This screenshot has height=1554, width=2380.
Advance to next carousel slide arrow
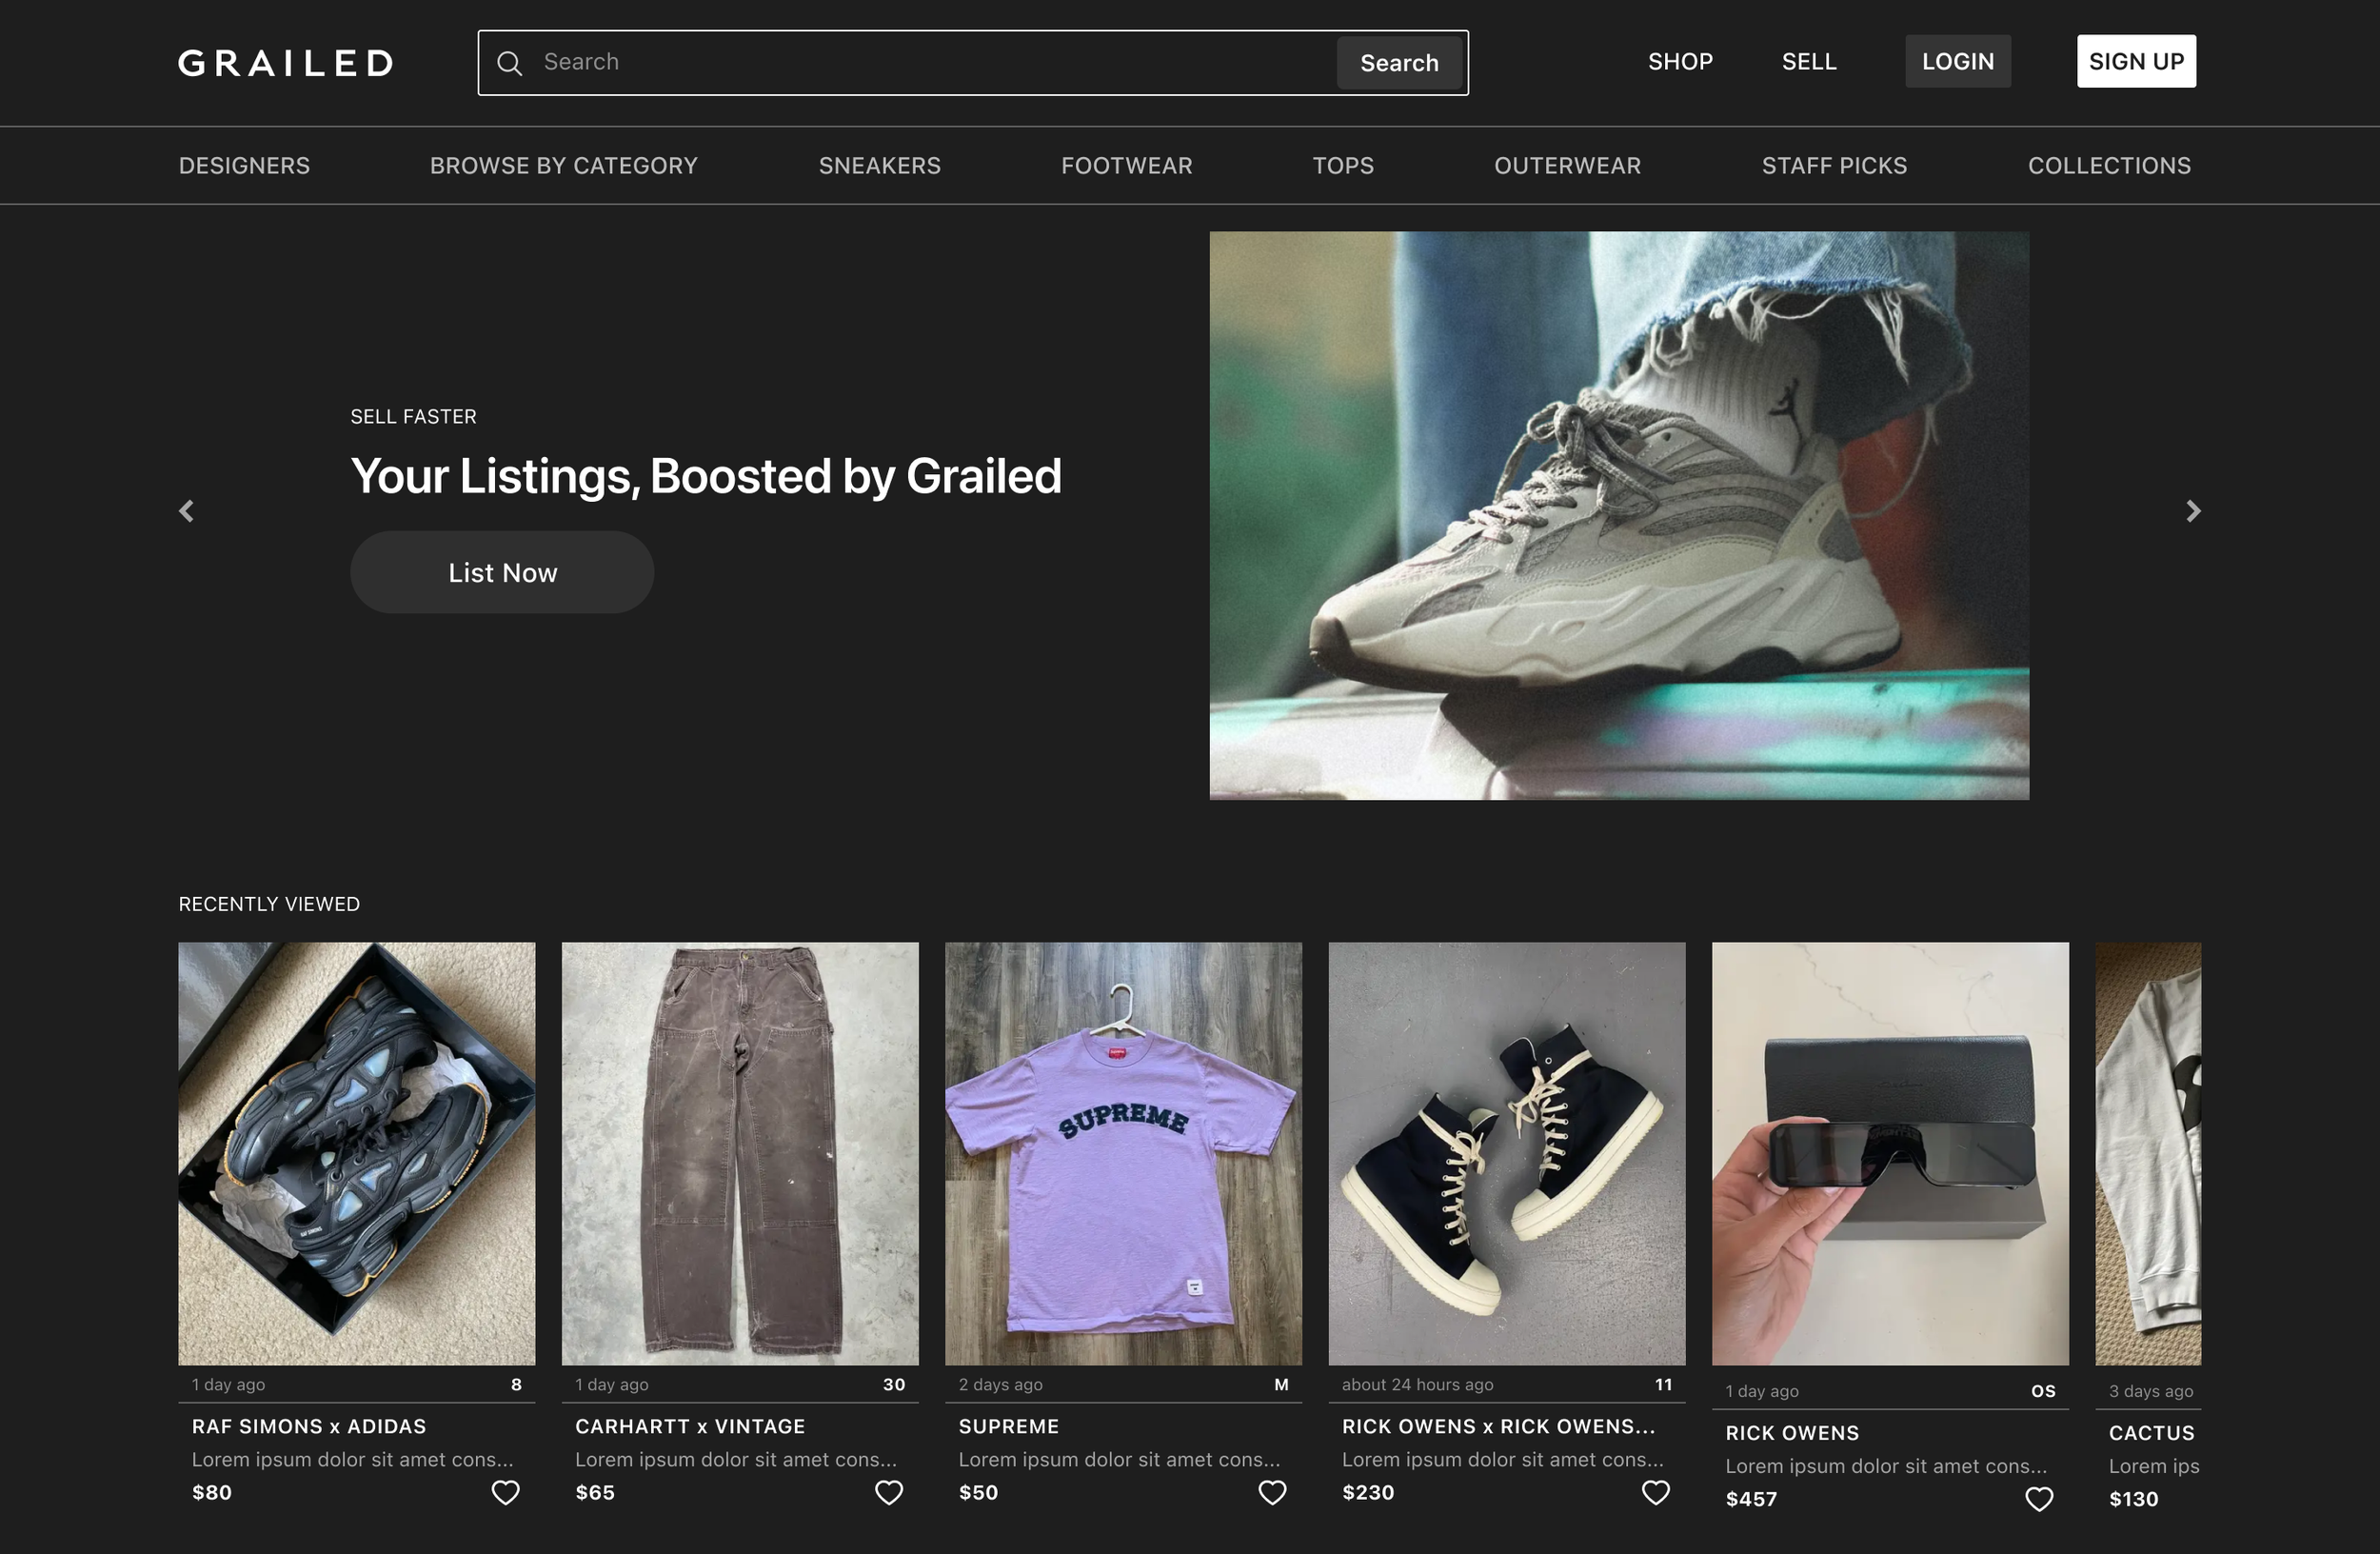click(2192, 511)
